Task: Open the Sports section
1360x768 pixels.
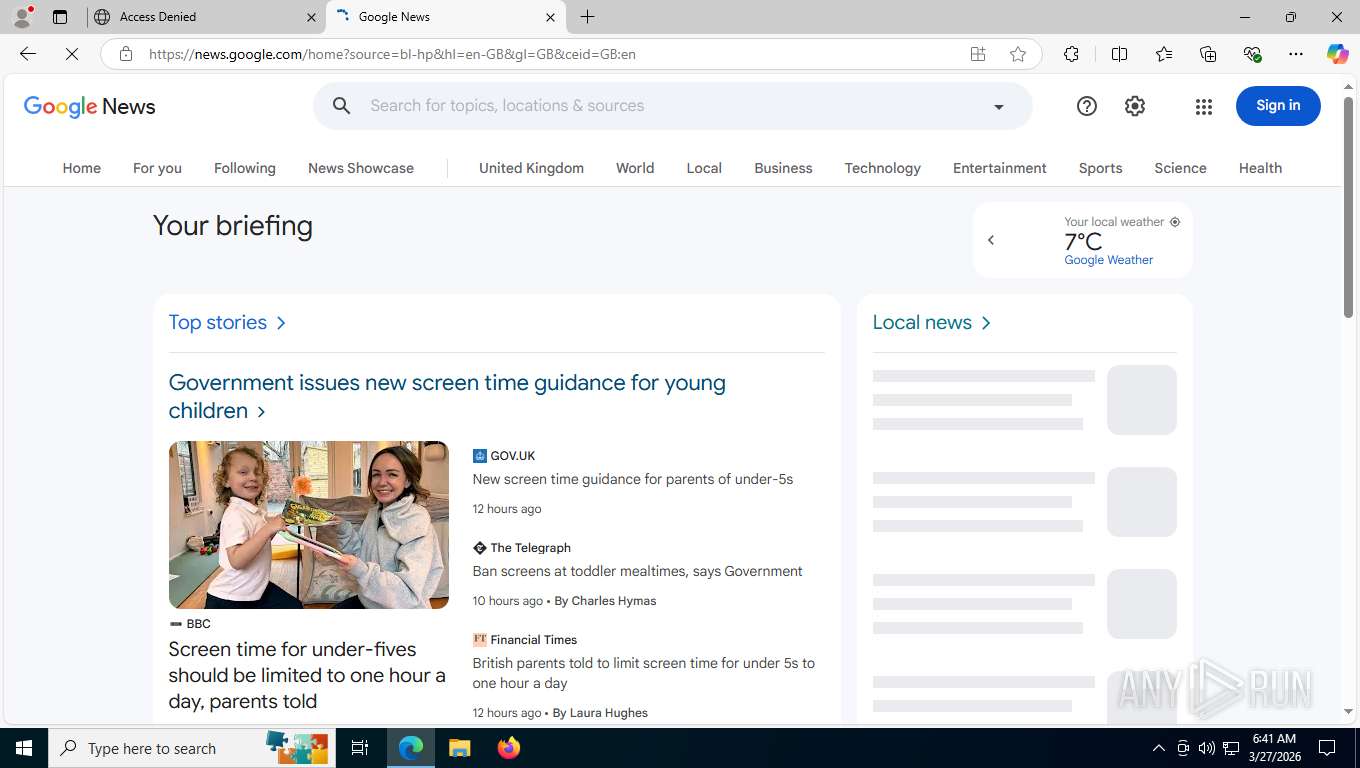Action: coord(1101,168)
